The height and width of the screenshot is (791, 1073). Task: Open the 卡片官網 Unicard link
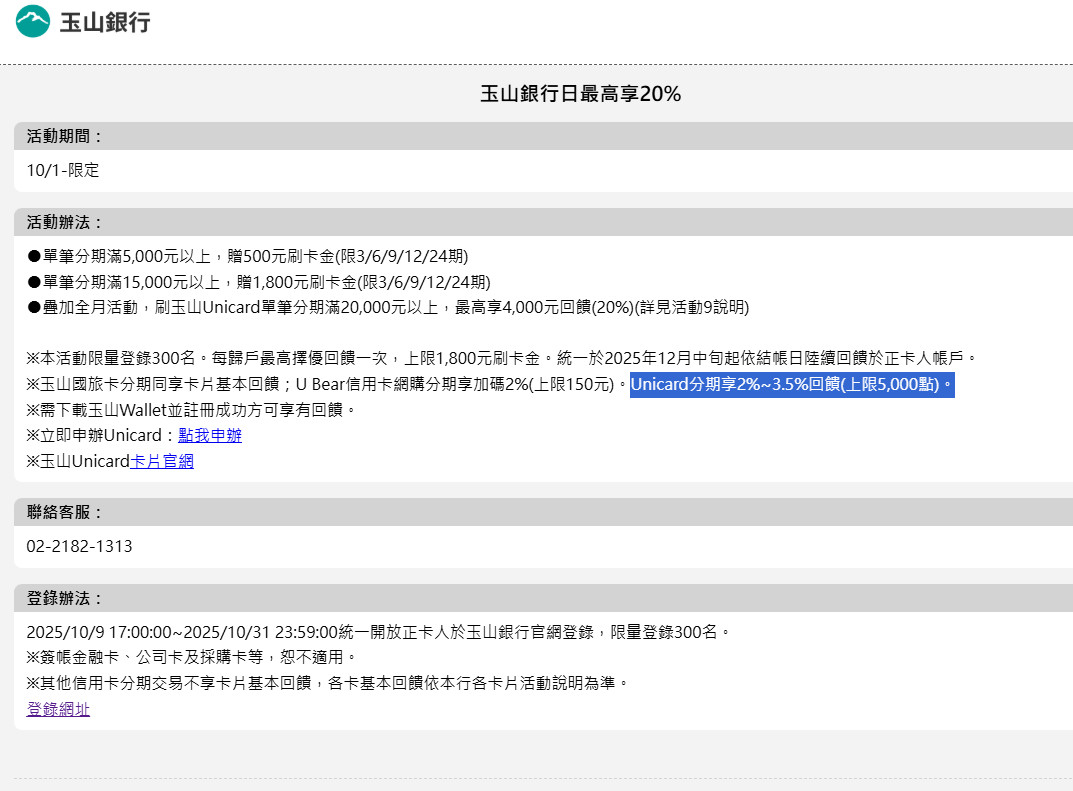(x=162, y=461)
